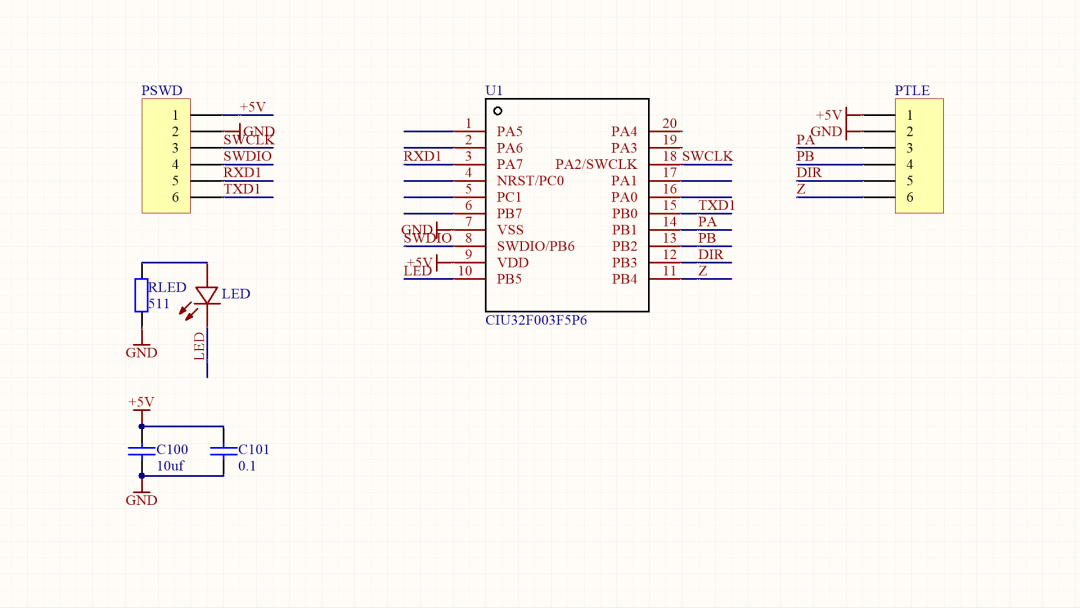Select the GND power port at PSWD pin 2
This screenshot has width=1080, height=608.
coord(256,131)
